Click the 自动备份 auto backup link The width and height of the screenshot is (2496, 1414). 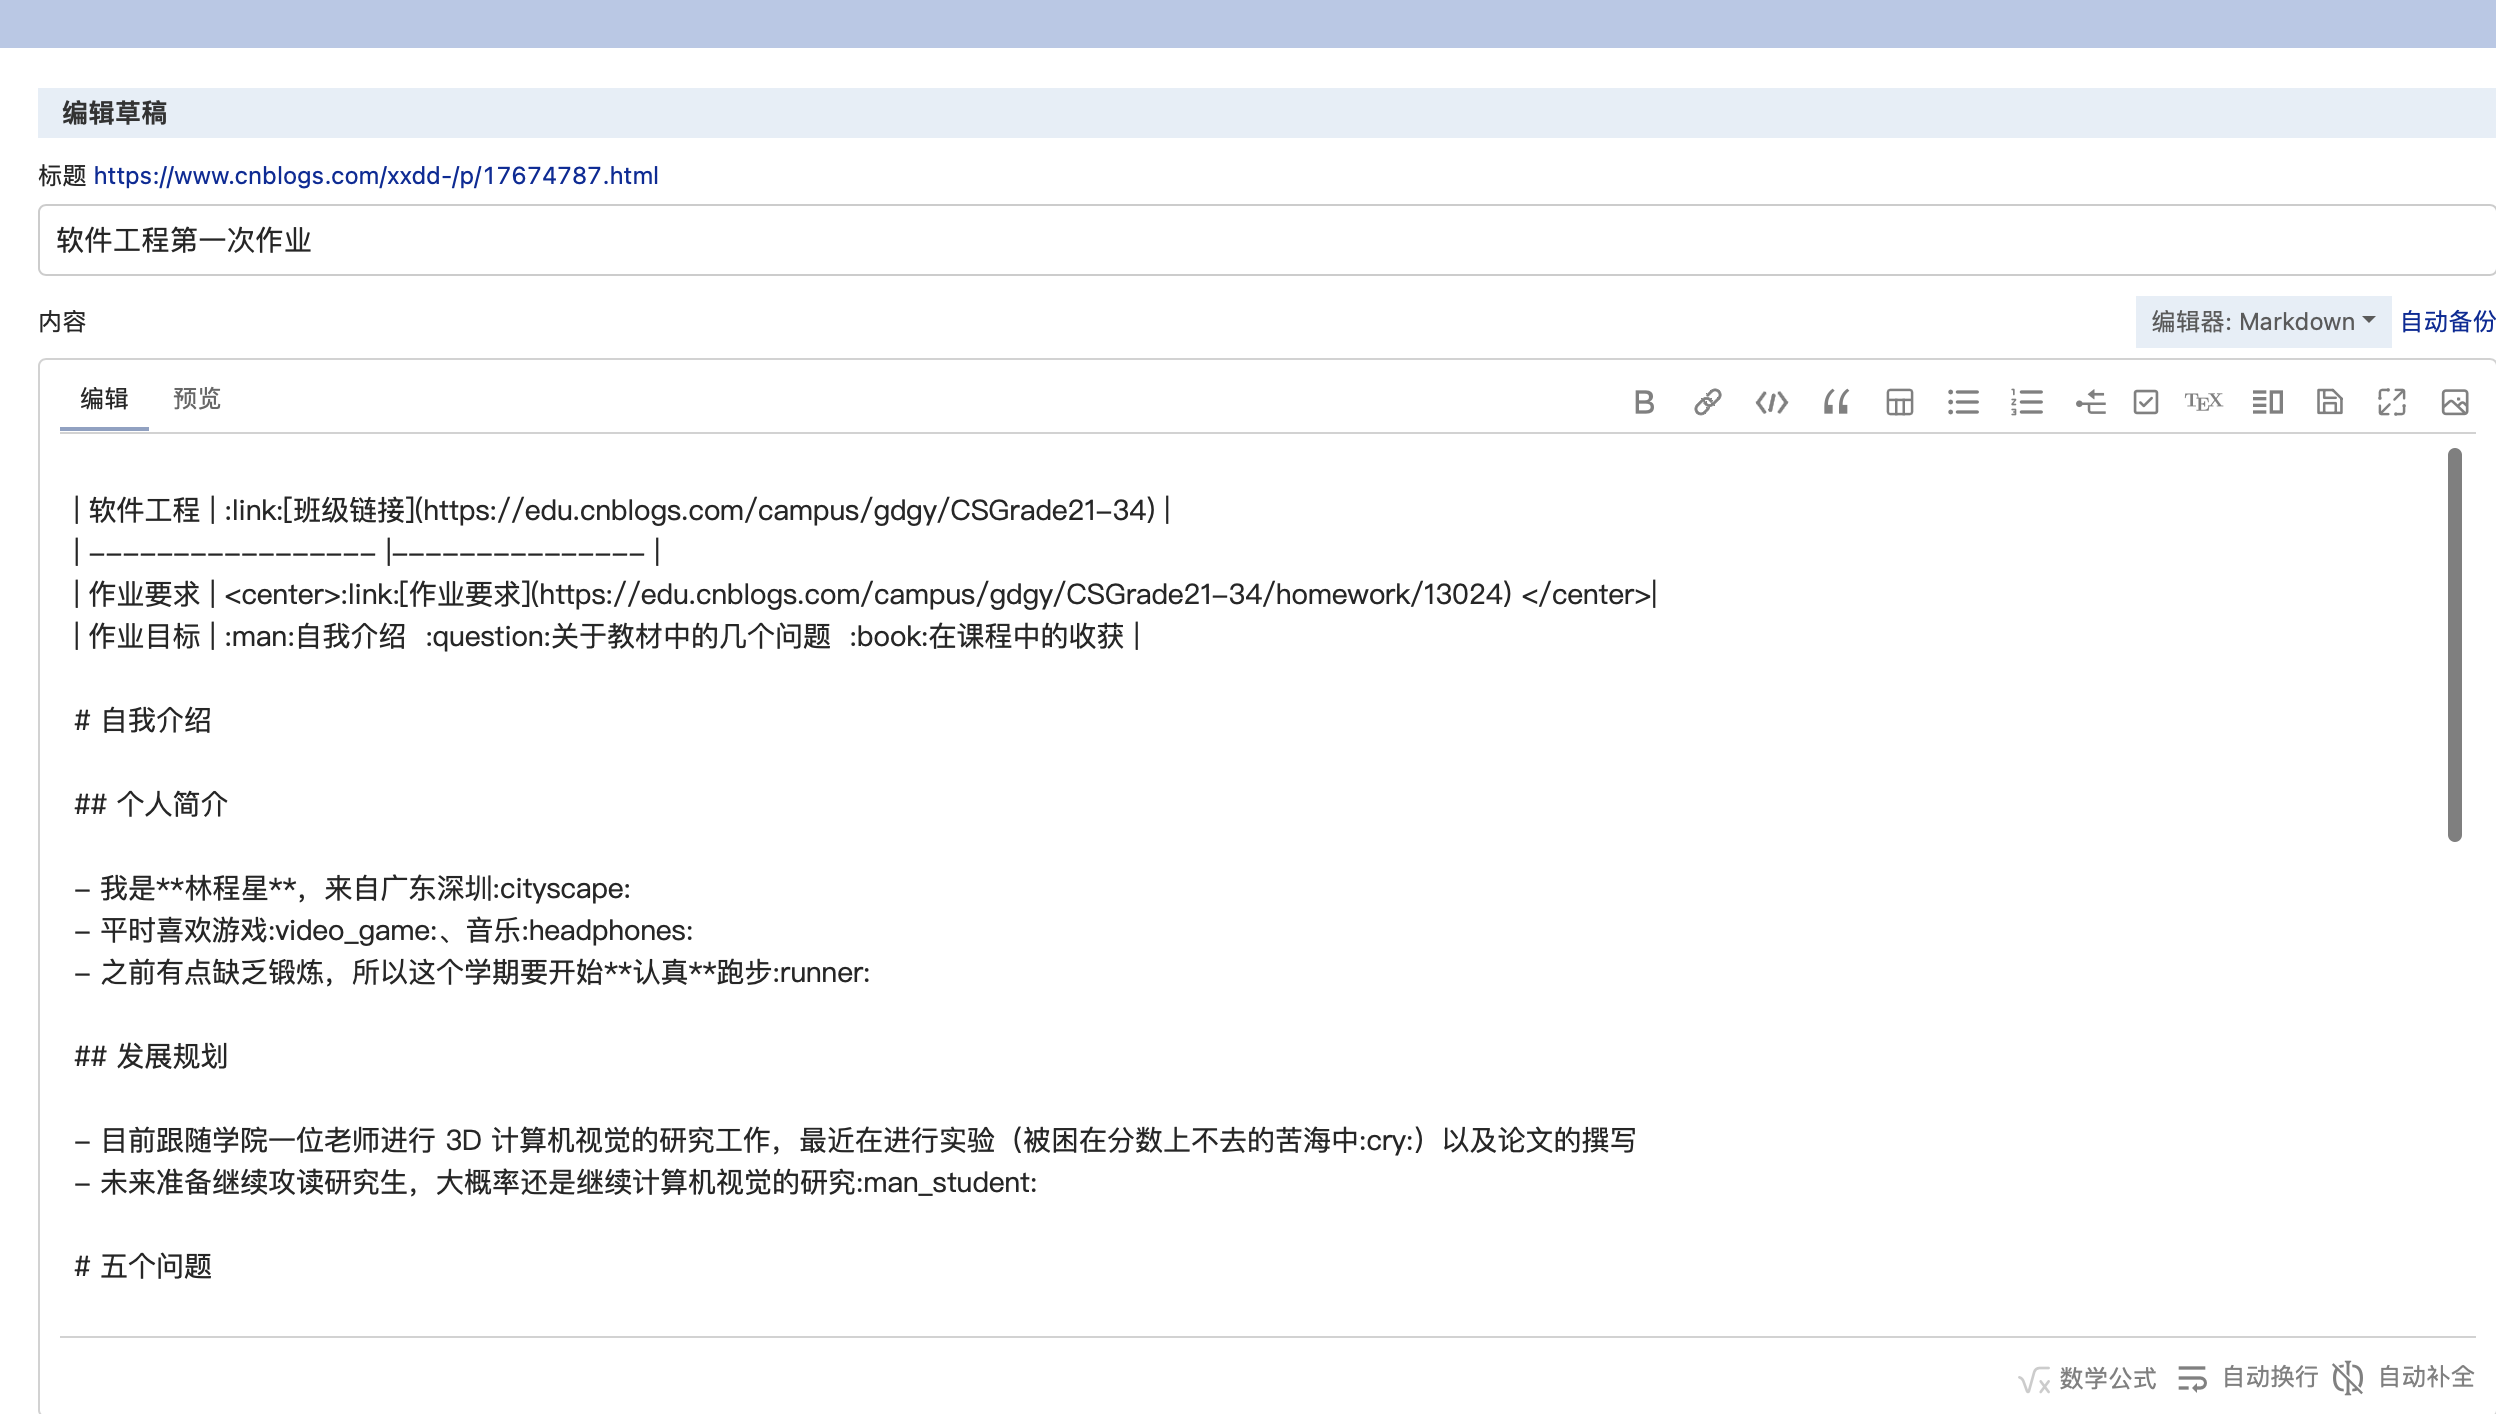(2446, 322)
